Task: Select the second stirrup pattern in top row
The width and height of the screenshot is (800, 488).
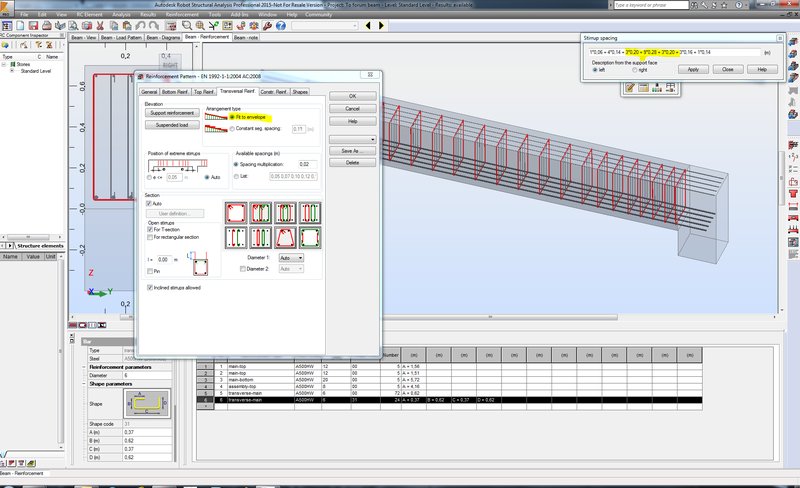Action: [261, 213]
